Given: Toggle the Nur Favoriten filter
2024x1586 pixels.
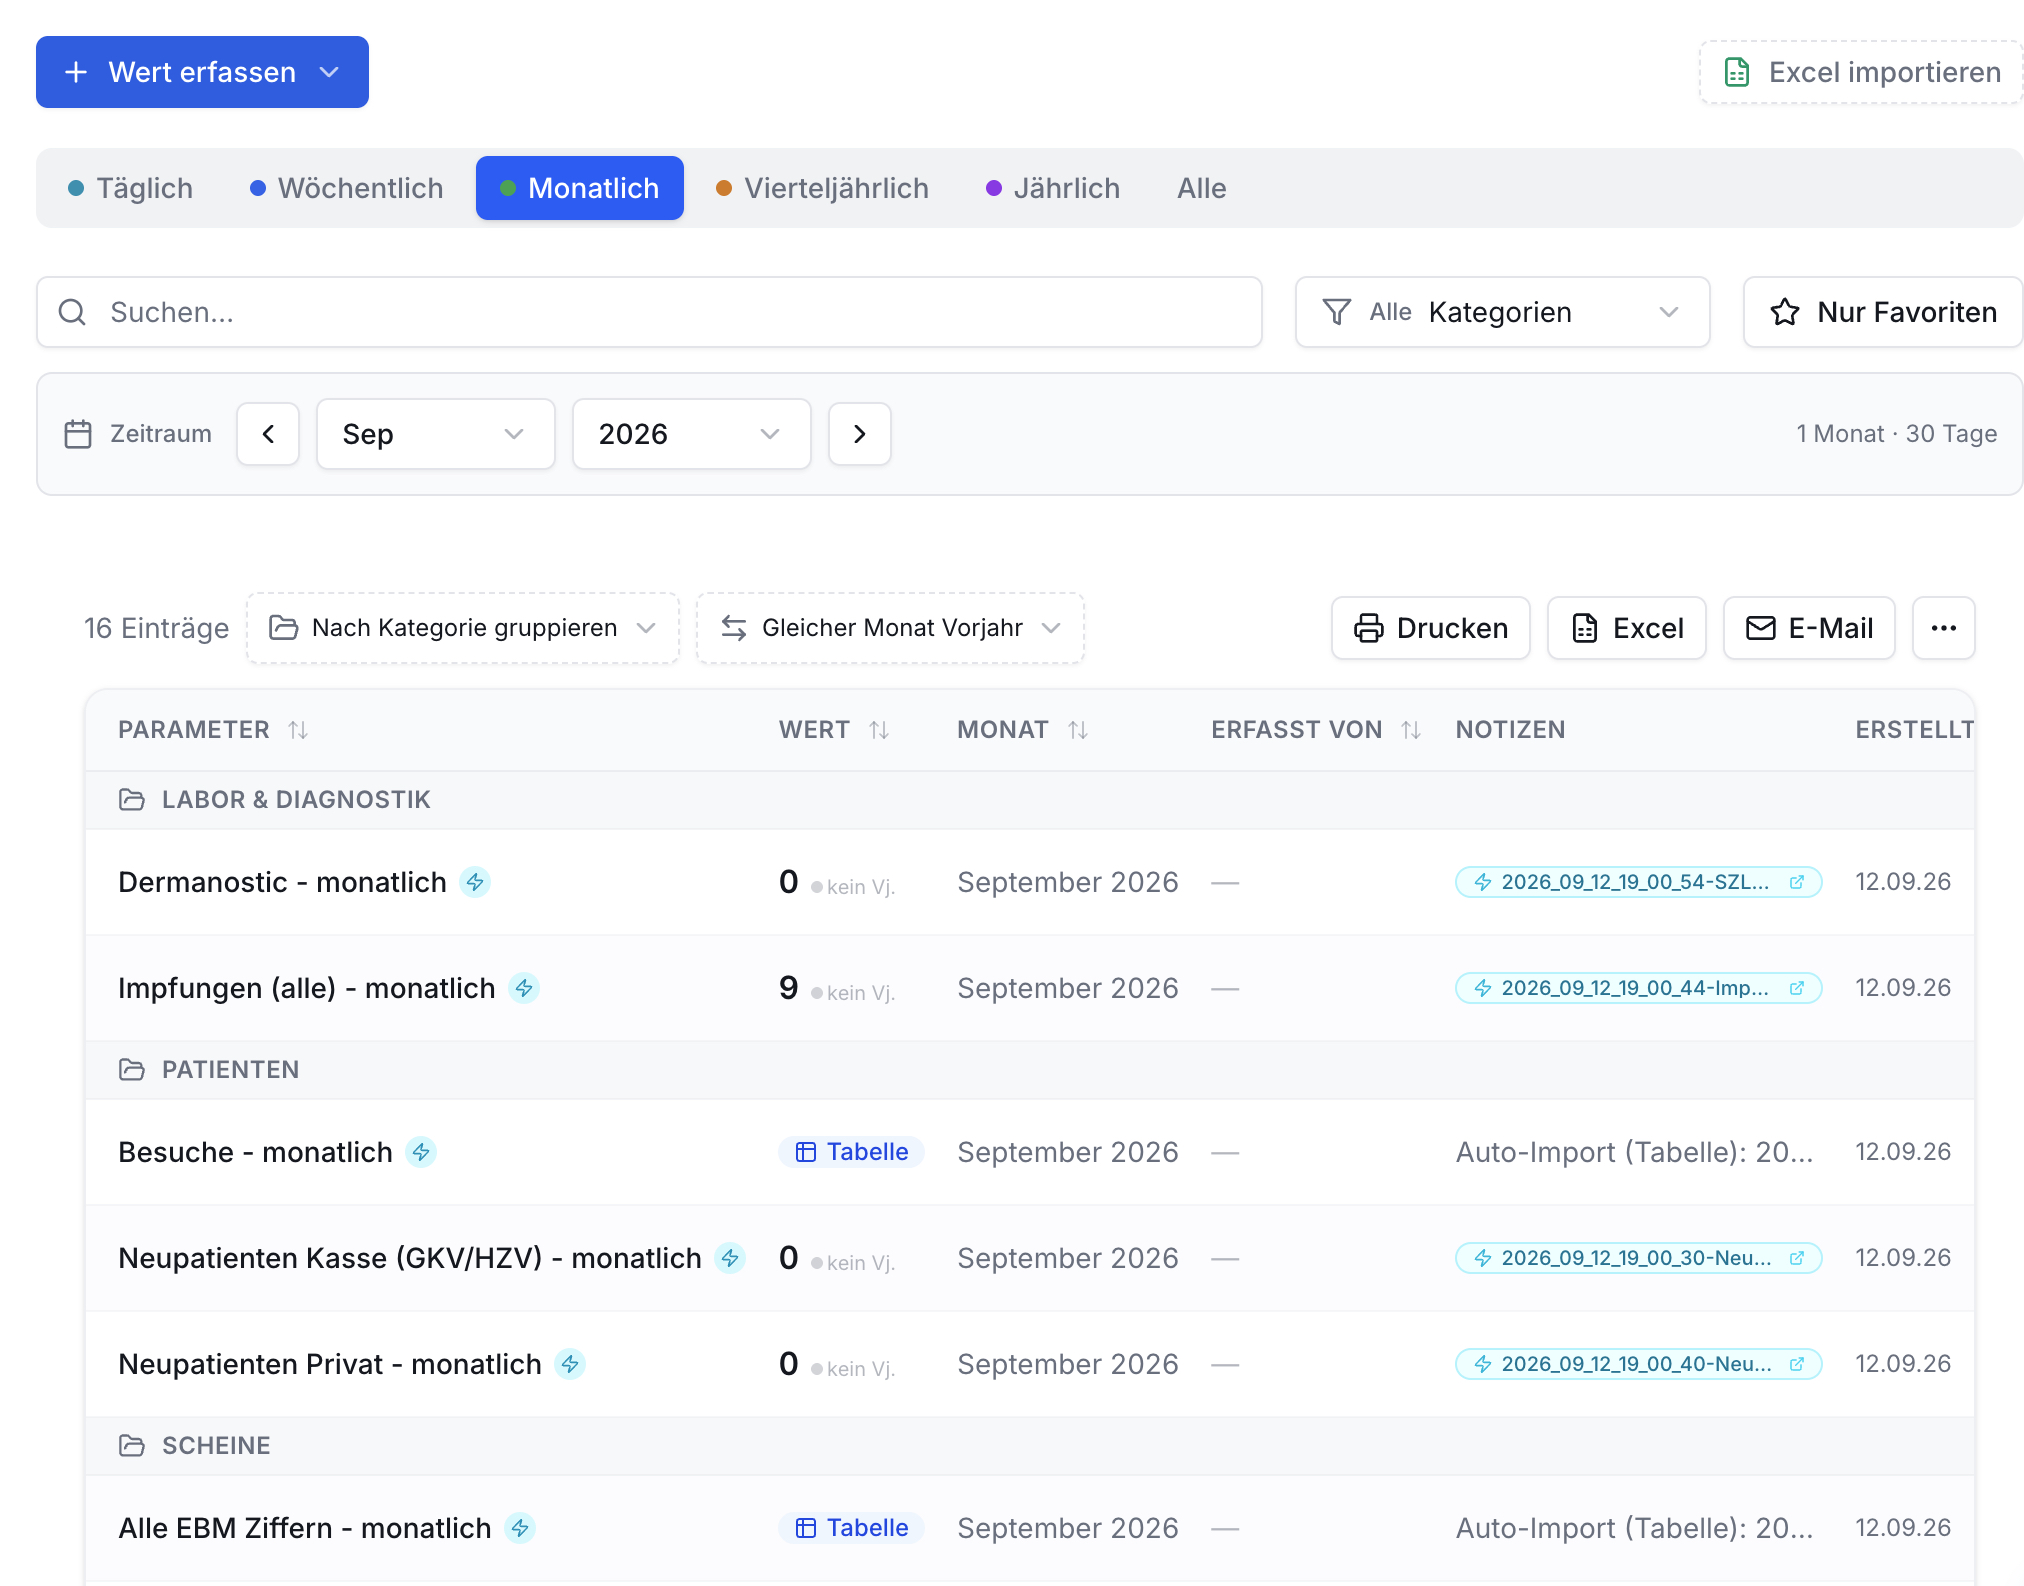Looking at the screenshot, I should [x=1883, y=312].
